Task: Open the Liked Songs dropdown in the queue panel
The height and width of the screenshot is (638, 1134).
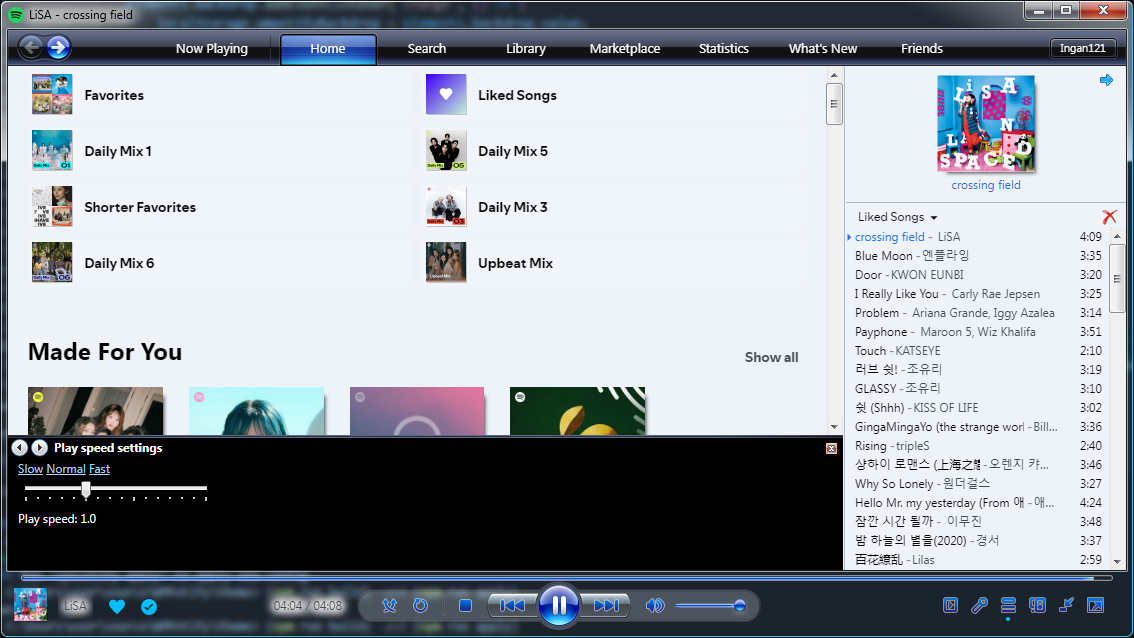Action: (897, 217)
